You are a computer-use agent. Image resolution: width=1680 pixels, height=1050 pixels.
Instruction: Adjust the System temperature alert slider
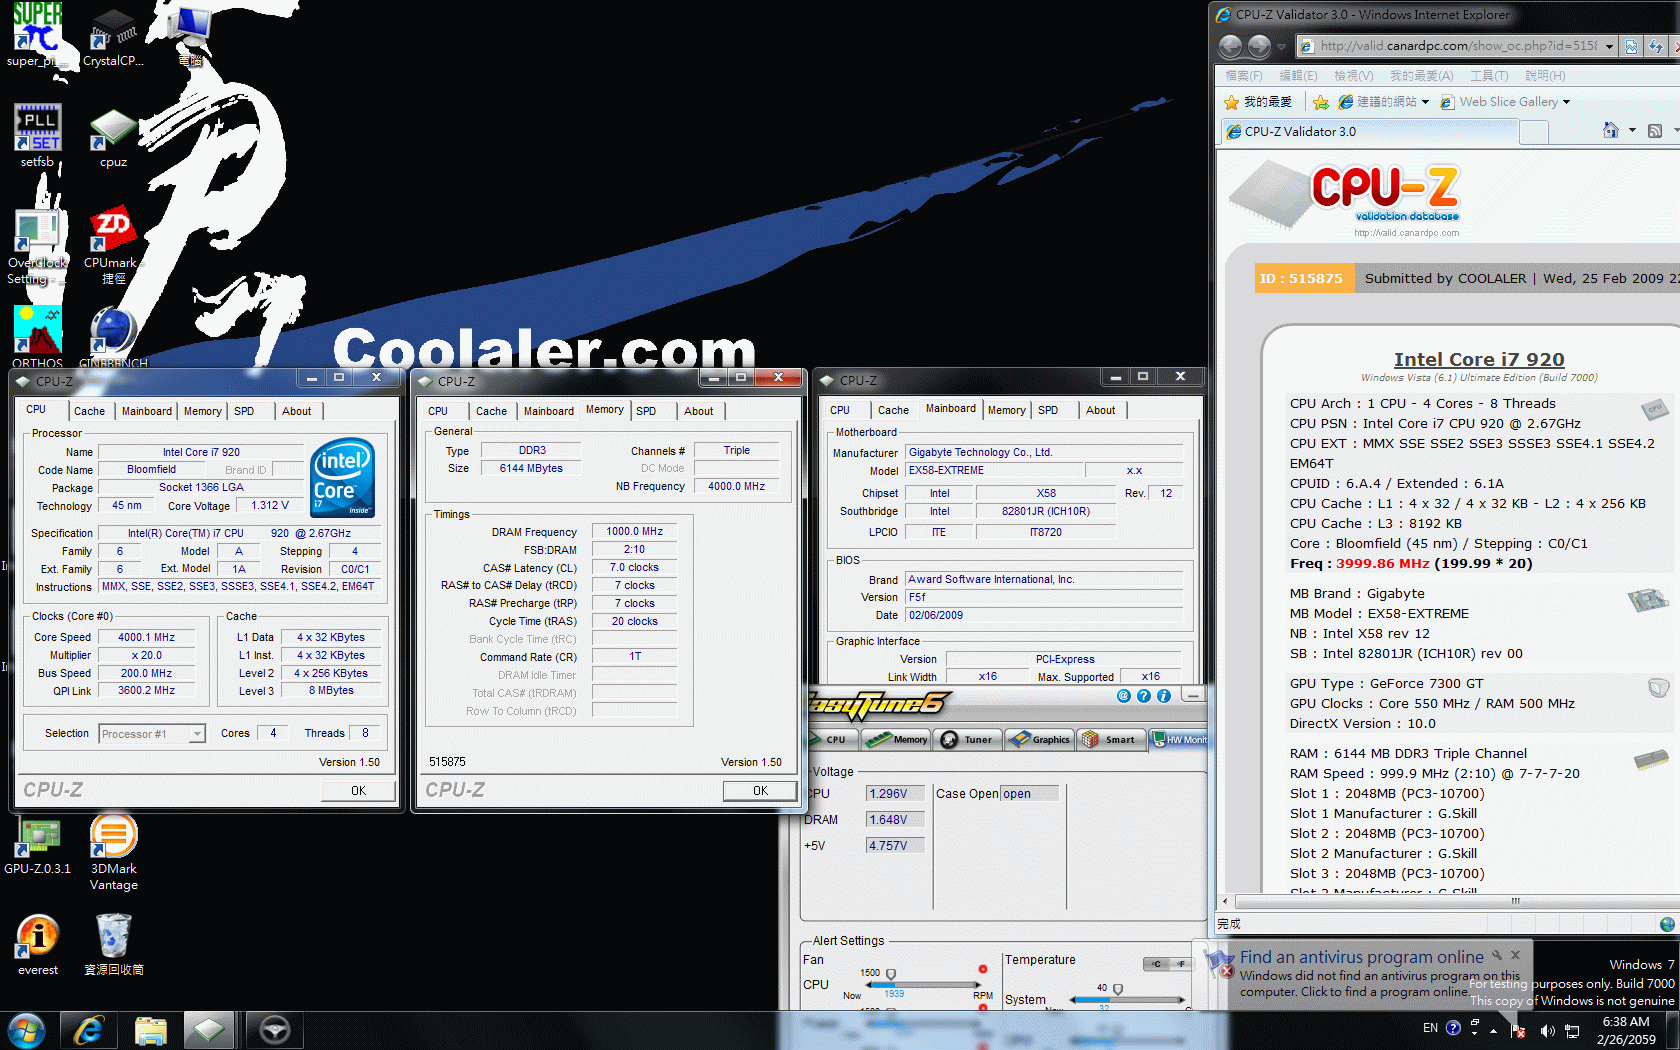click(1118, 989)
